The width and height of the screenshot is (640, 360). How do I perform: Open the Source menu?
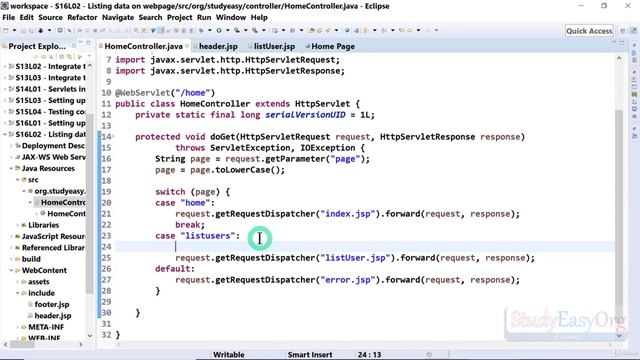[x=50, y=18]
